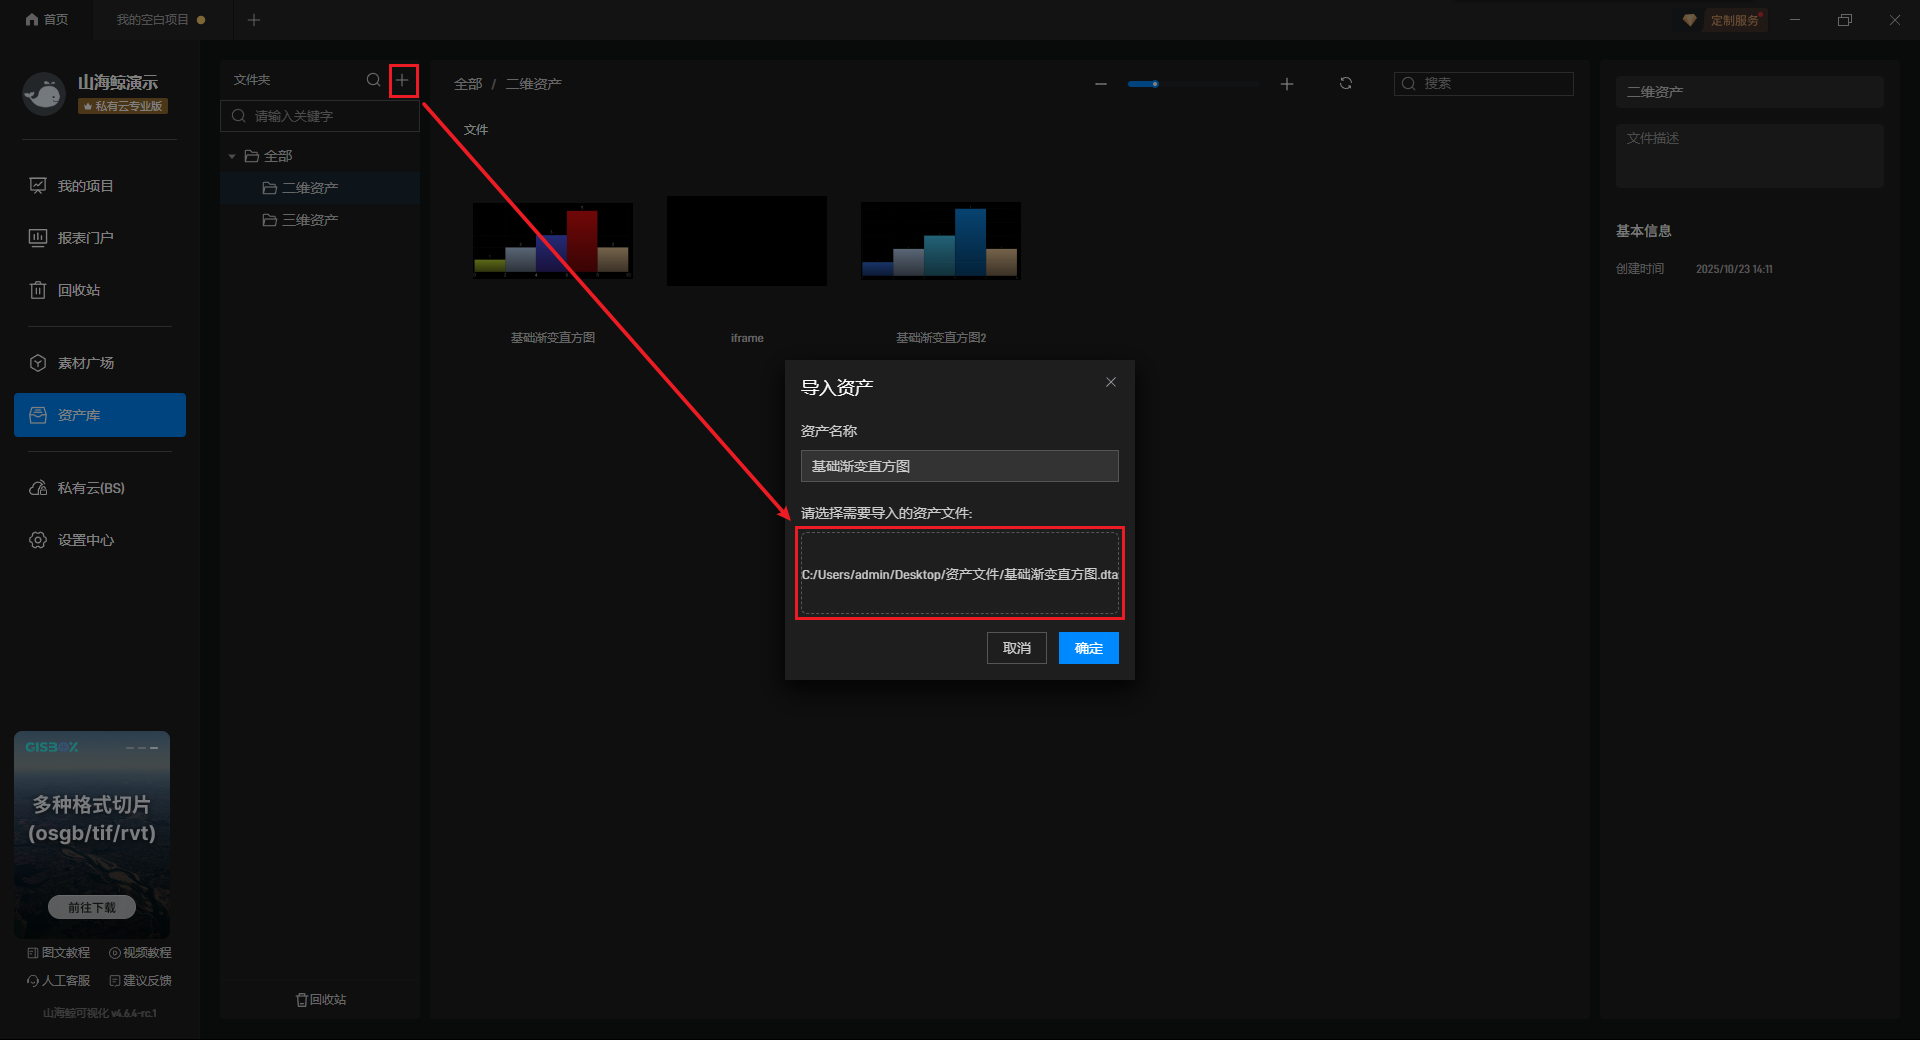
Task: Select the 二维资产 folder in the tree
Action: [x=320, y=188]
